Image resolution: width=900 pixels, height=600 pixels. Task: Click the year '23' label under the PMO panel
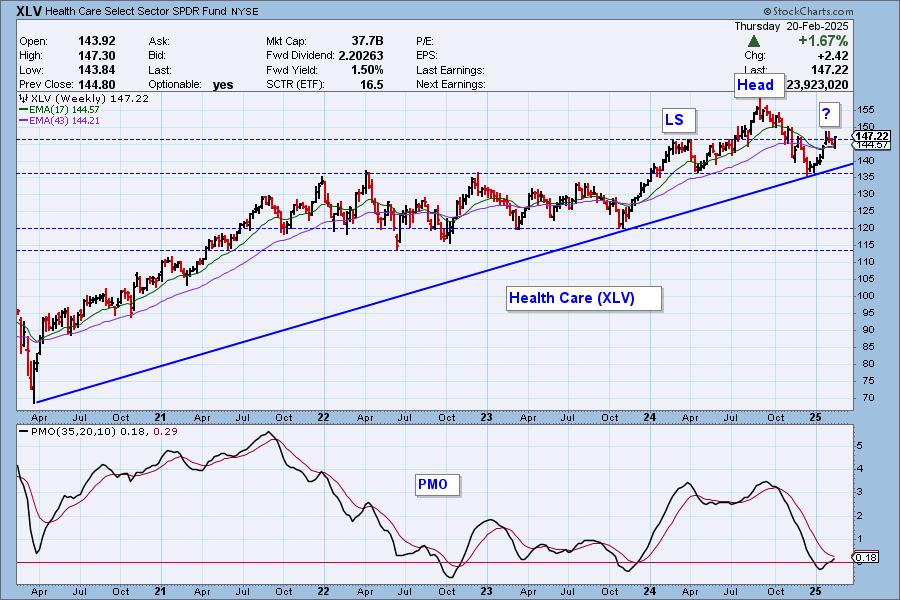click(486, 591)
